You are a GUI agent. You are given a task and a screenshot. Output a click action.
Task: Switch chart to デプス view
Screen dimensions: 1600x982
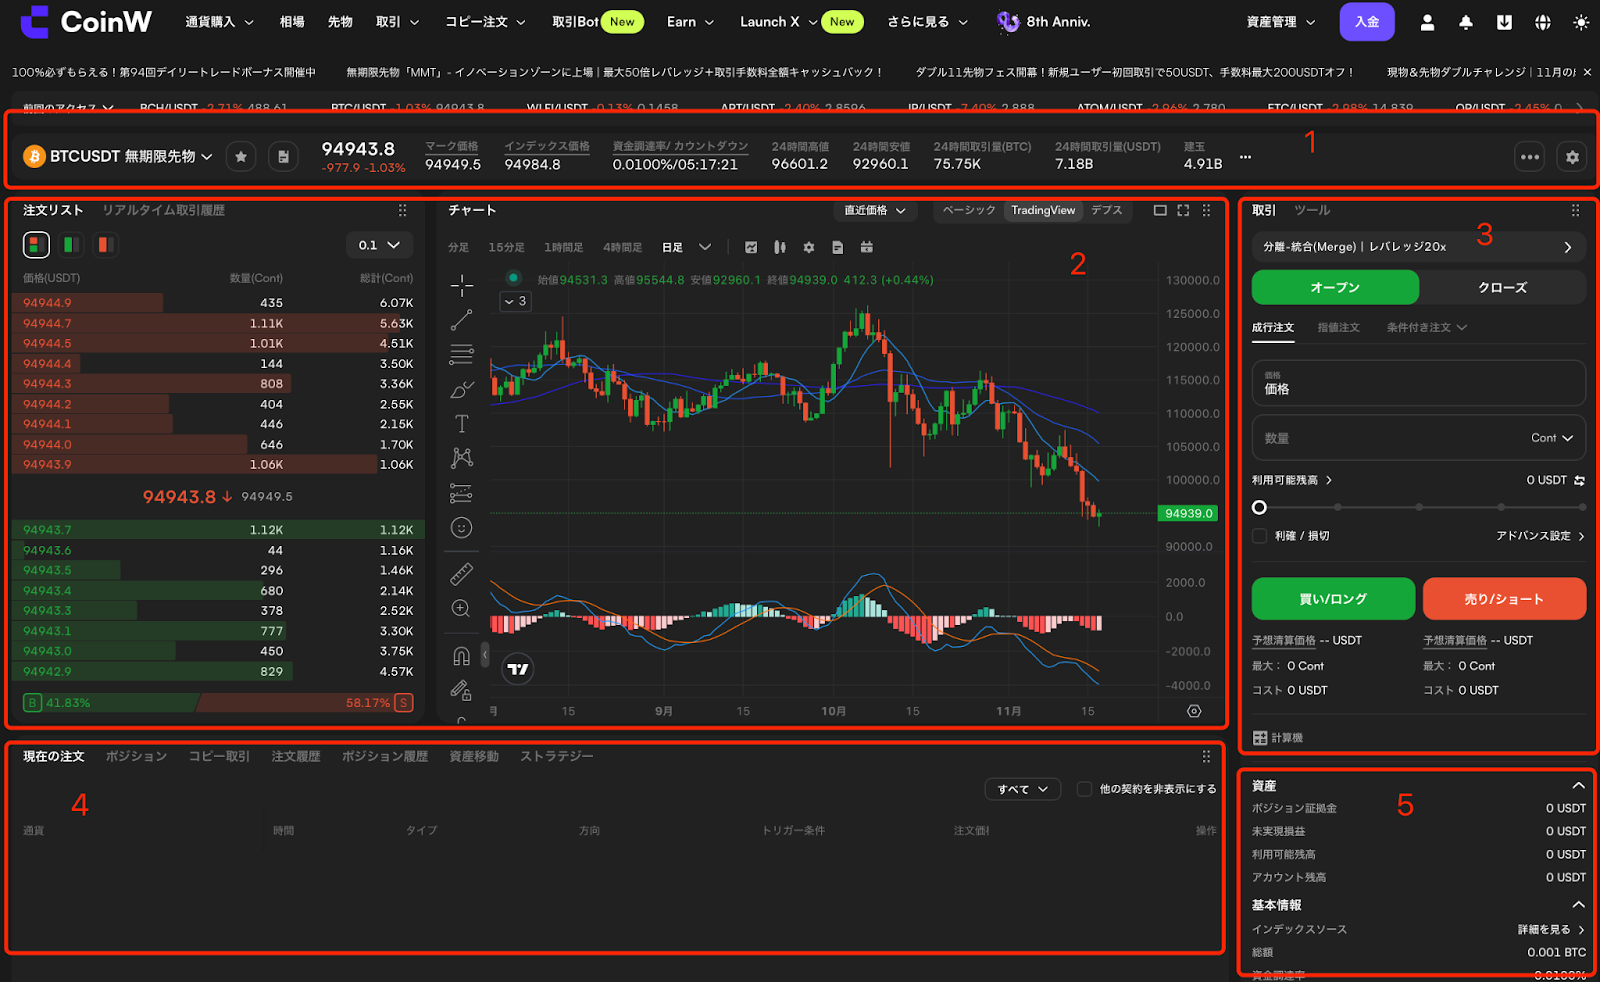click(x=1106, y=210)
